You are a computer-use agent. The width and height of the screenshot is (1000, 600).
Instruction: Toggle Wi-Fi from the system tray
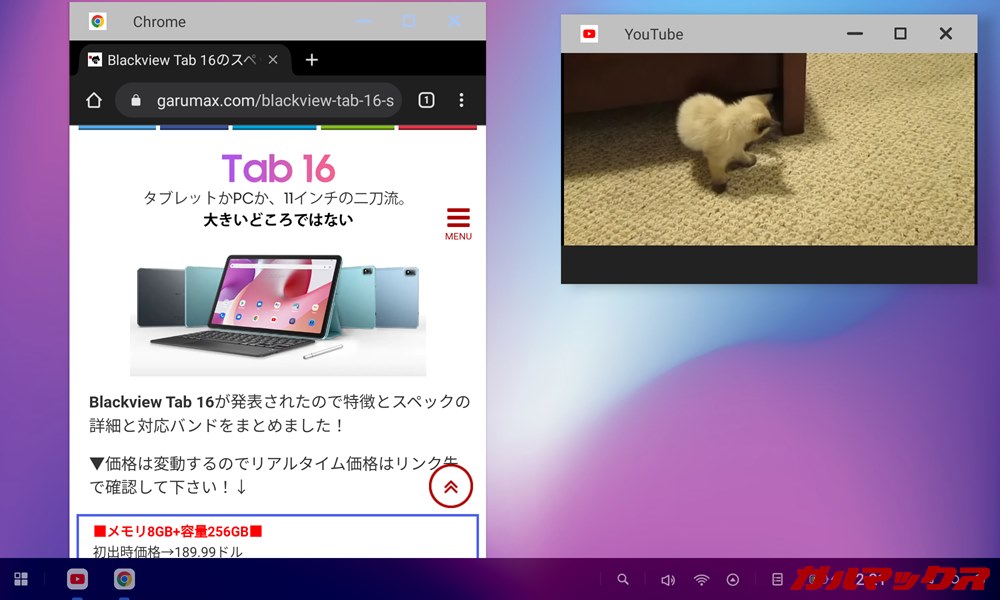coord(702,579)
